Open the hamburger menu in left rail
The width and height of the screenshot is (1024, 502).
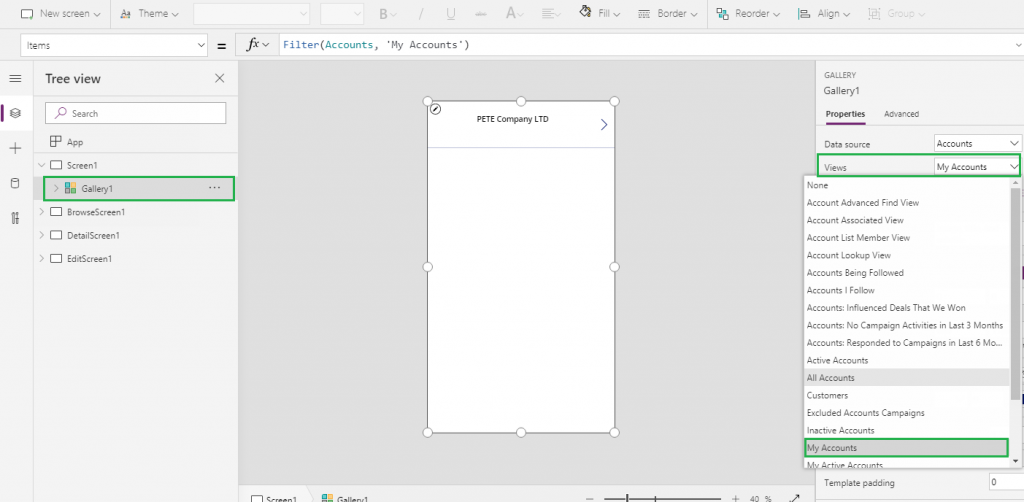click(x=15, y=79)
